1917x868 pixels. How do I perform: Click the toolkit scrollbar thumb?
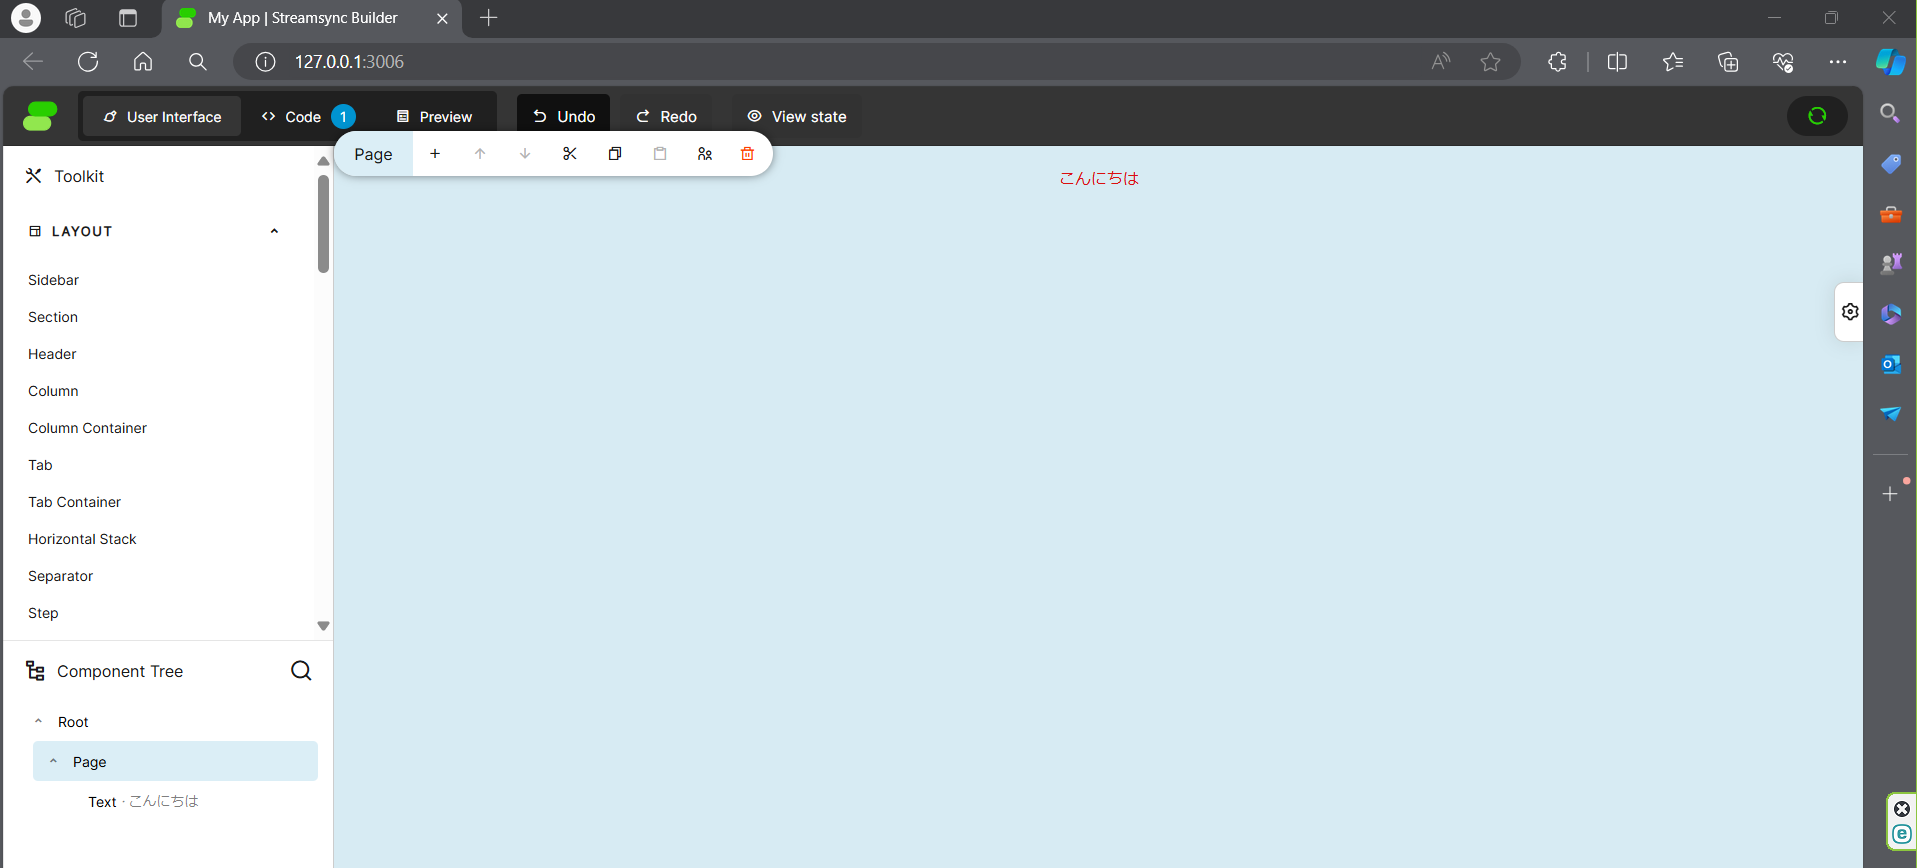click(x=323, y=224)
